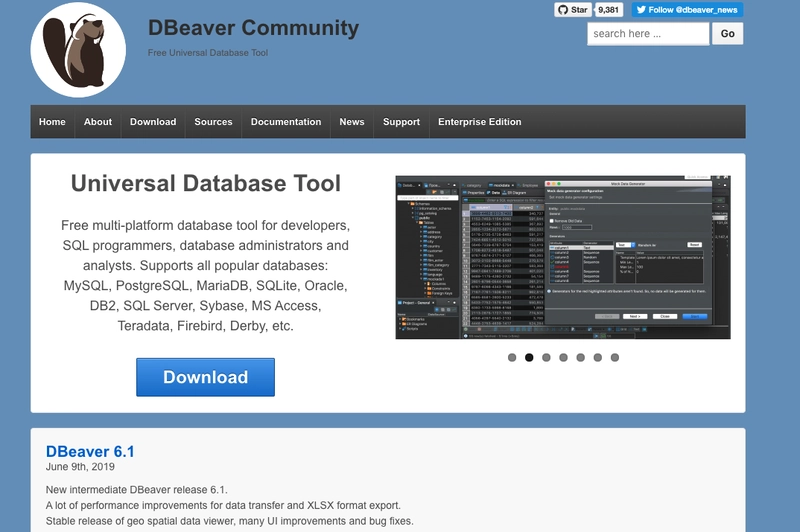Open Enterprise Edition page

tap(480, 122)
